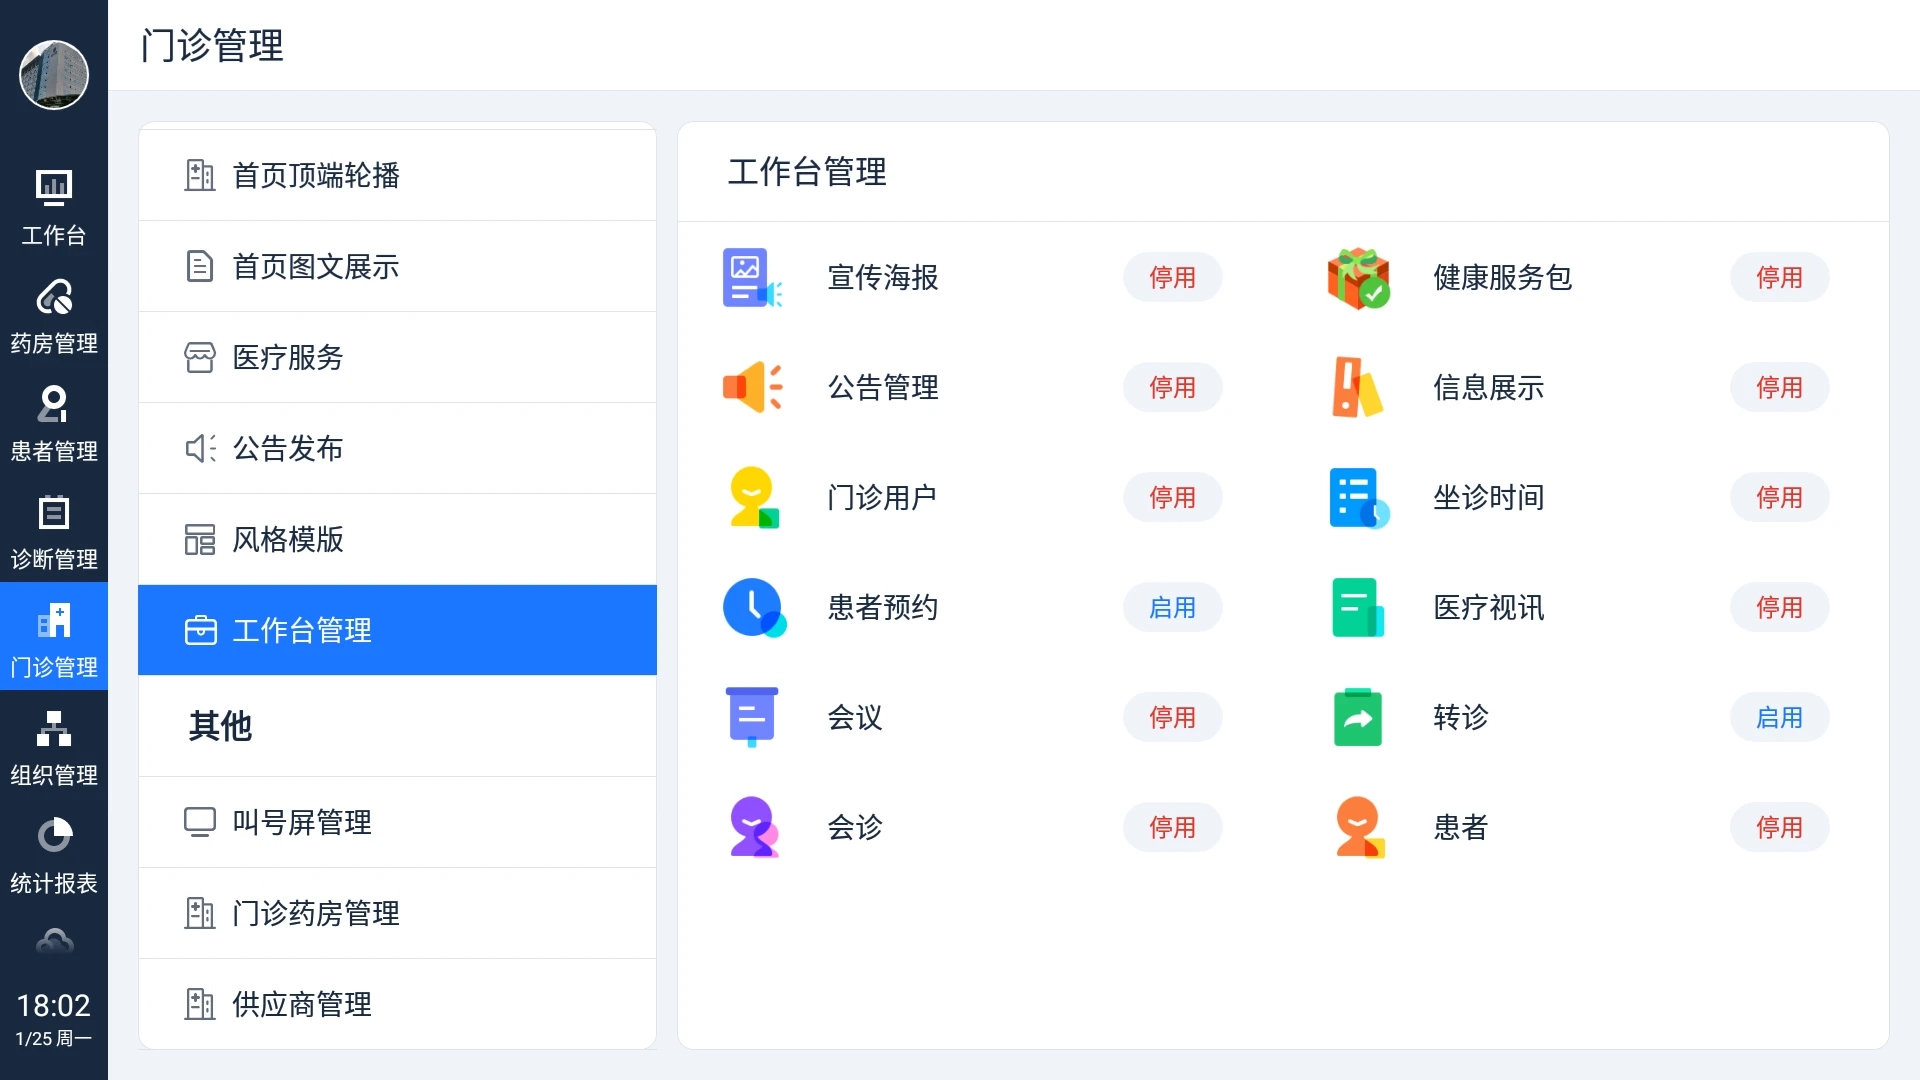Viewport: 1920px width, 1080px height.
Task: Open 诊断管理 sidebar section
Action: (x=54, y=531)
